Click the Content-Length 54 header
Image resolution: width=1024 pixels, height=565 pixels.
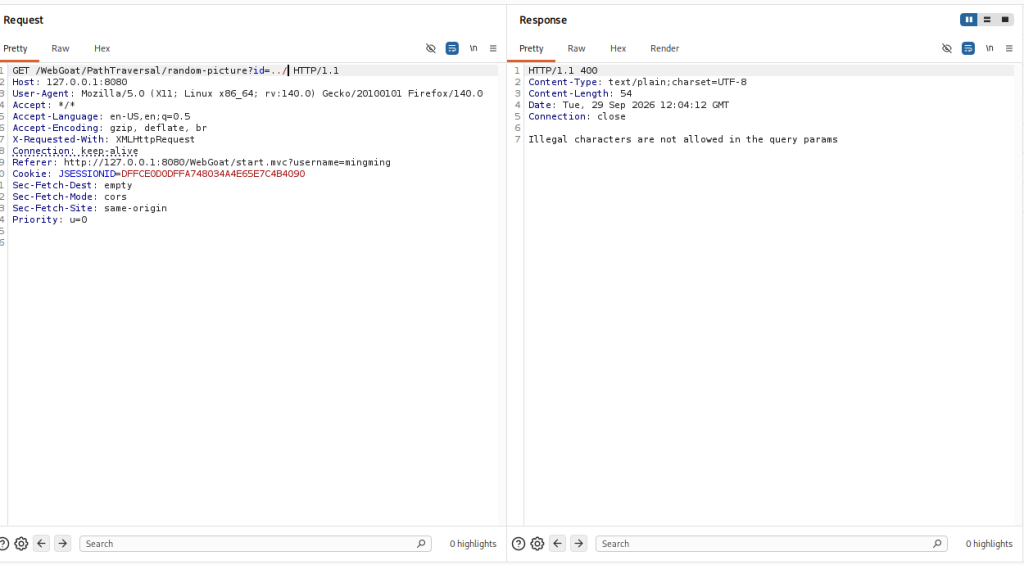click(580, 93)
